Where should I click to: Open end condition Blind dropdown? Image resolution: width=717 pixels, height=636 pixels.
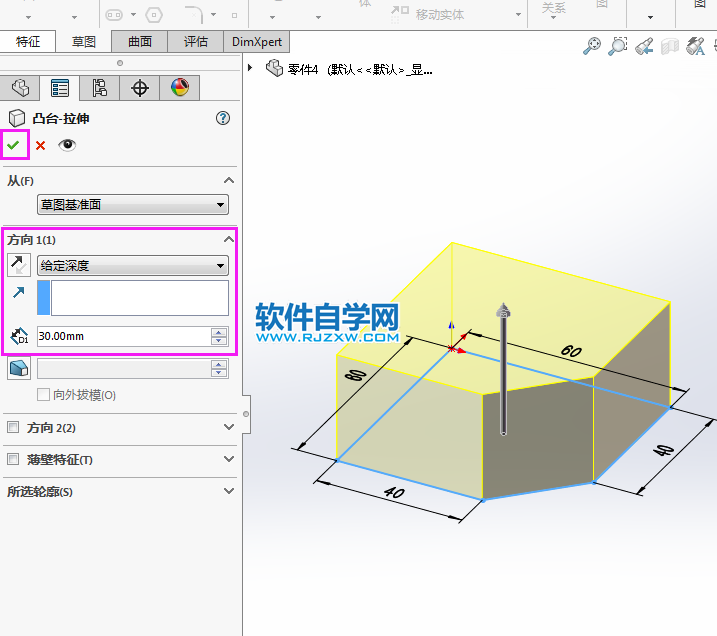coord(133,266)
